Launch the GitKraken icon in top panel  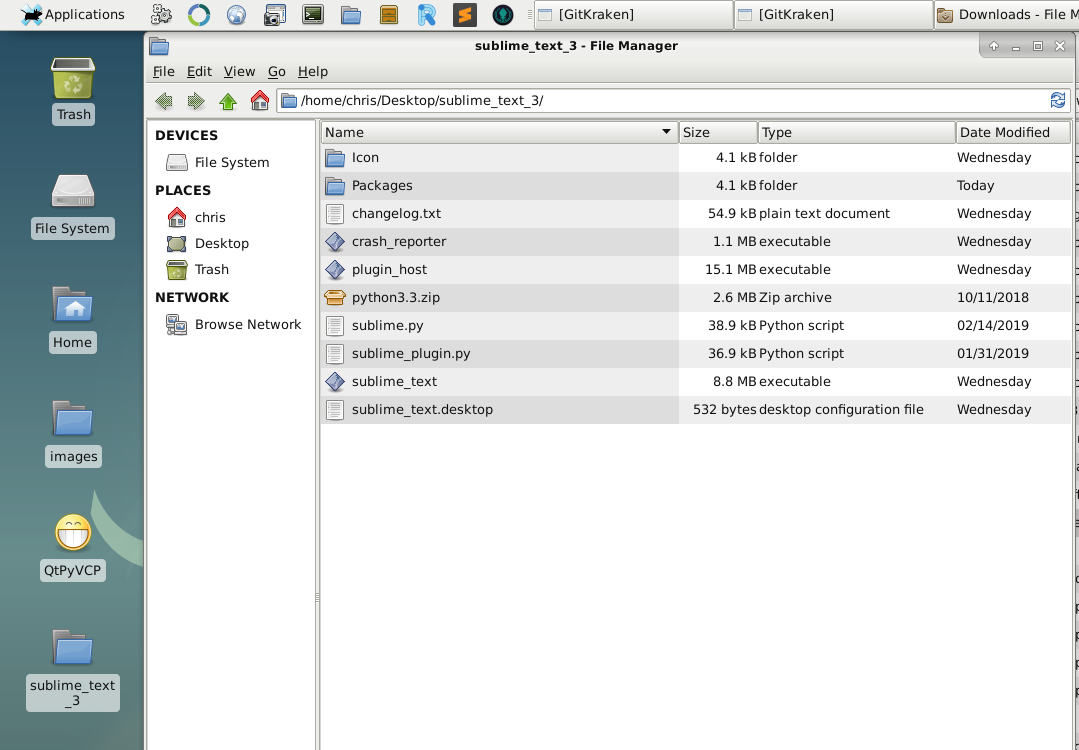[503, 14]
